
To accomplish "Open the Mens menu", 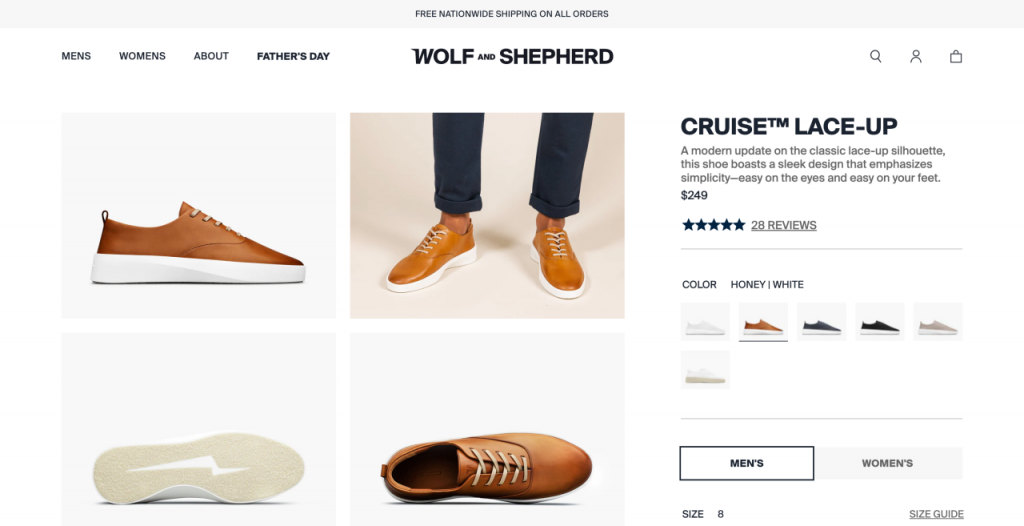I will tap(76, 56).
